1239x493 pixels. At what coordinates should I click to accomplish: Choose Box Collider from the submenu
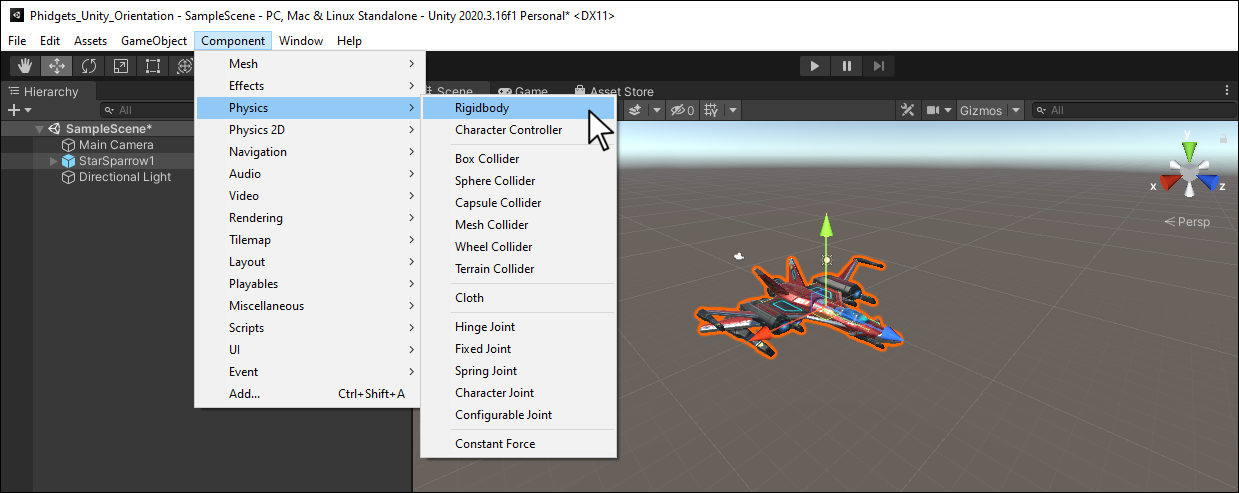pyautogui.click(x=518, y=159)
